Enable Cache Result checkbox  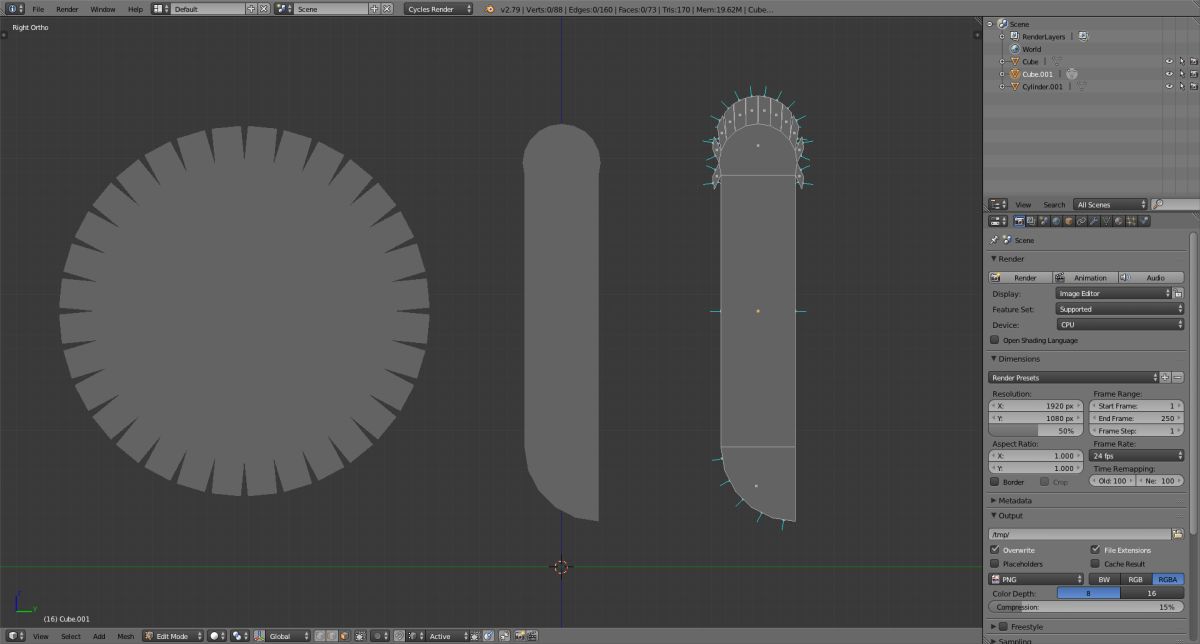[x=1095, y=564]
